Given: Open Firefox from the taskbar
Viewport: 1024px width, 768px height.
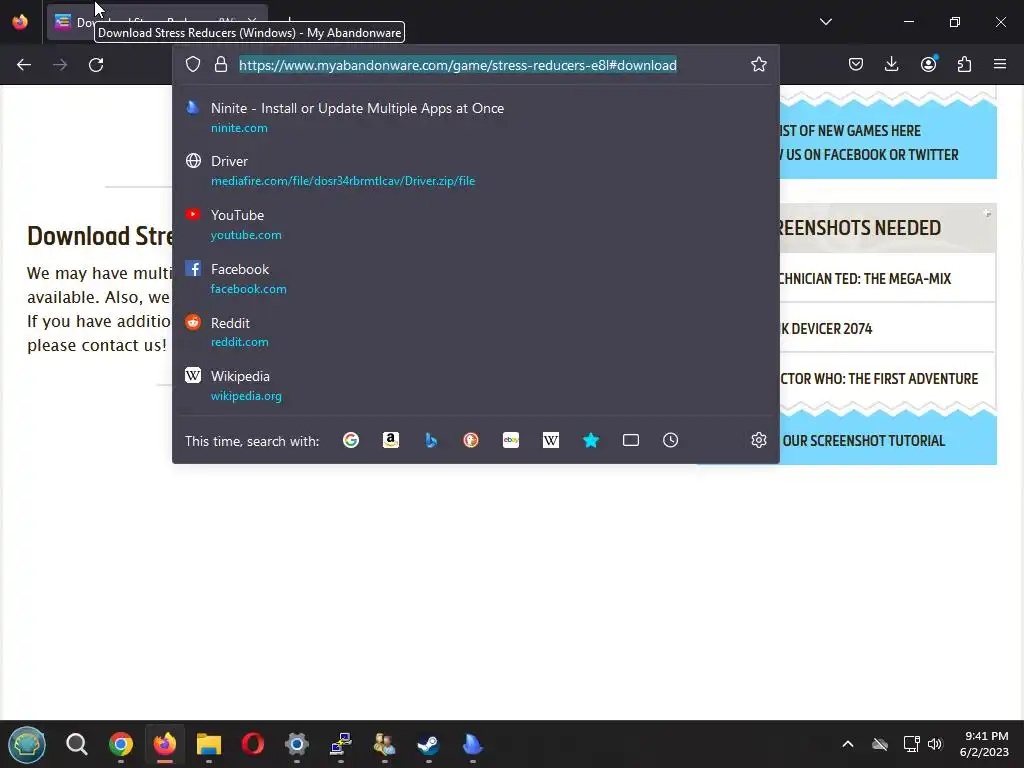Looking at the screenshot, I should (x=165, y=744).
